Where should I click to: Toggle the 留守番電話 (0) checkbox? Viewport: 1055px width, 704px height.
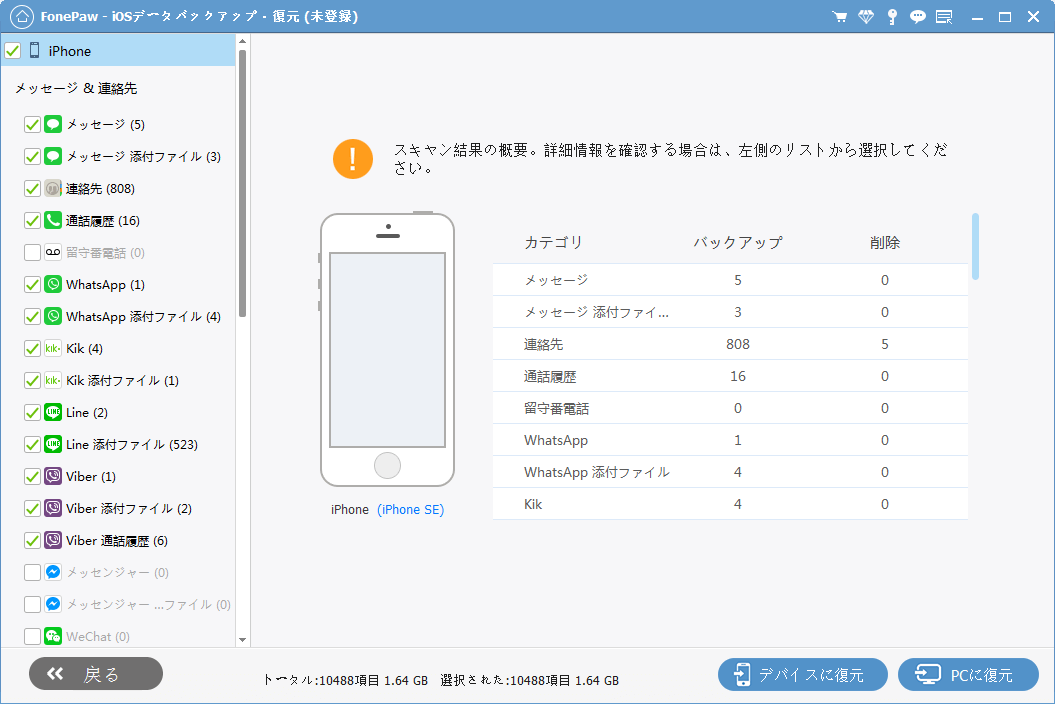[32, 252]
